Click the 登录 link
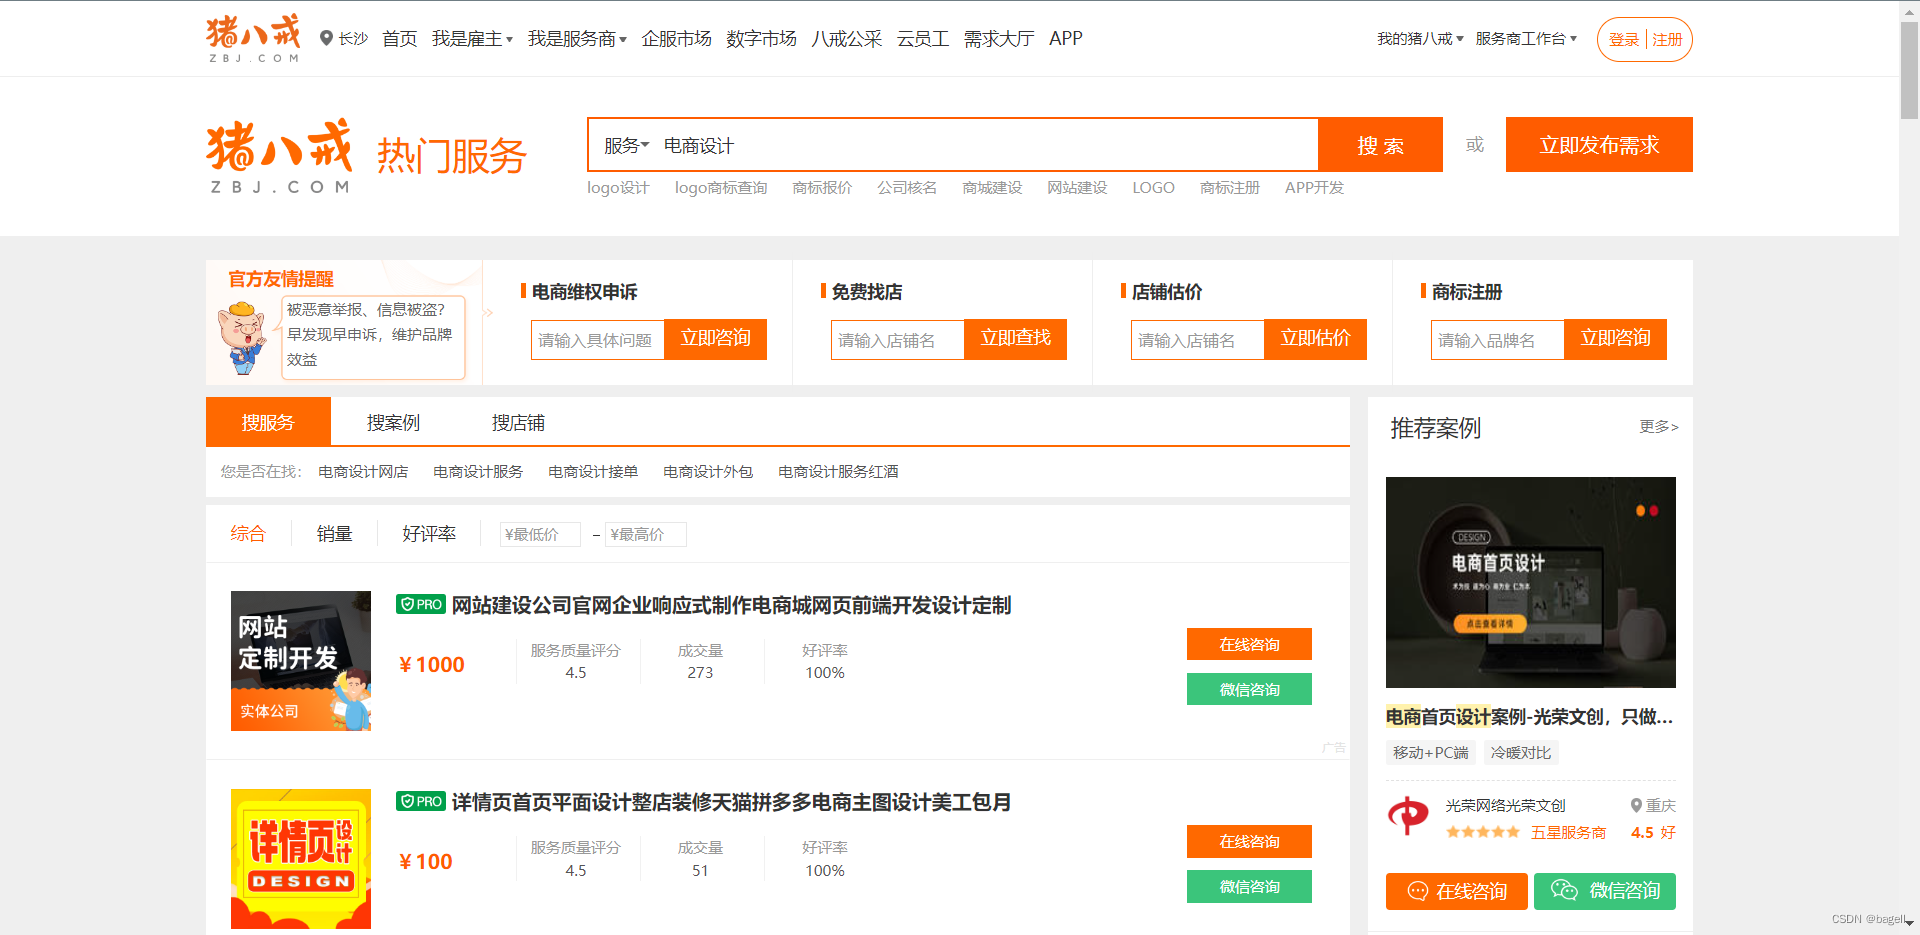Image resolution: width=1920 pixels, height=935 pixels. point(1623,40)
